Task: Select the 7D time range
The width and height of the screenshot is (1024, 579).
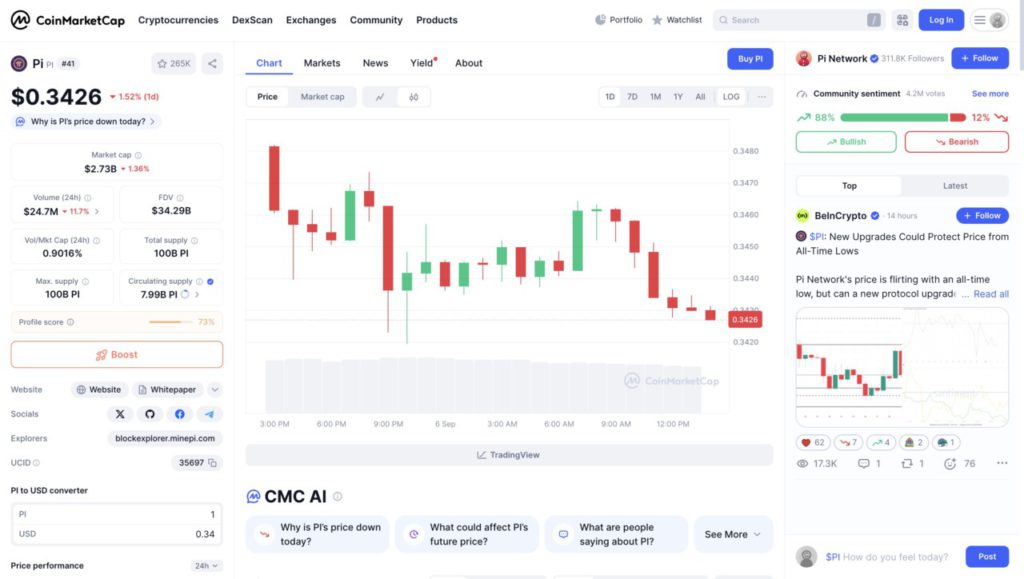Action: coord(632,97)
